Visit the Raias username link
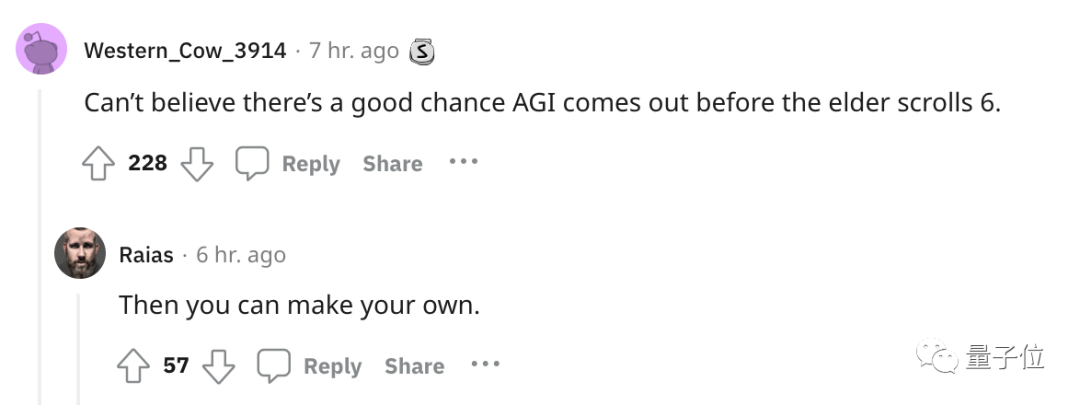Image resolution: width=1080 pixels, height=405 pixels. click(146, 255)
